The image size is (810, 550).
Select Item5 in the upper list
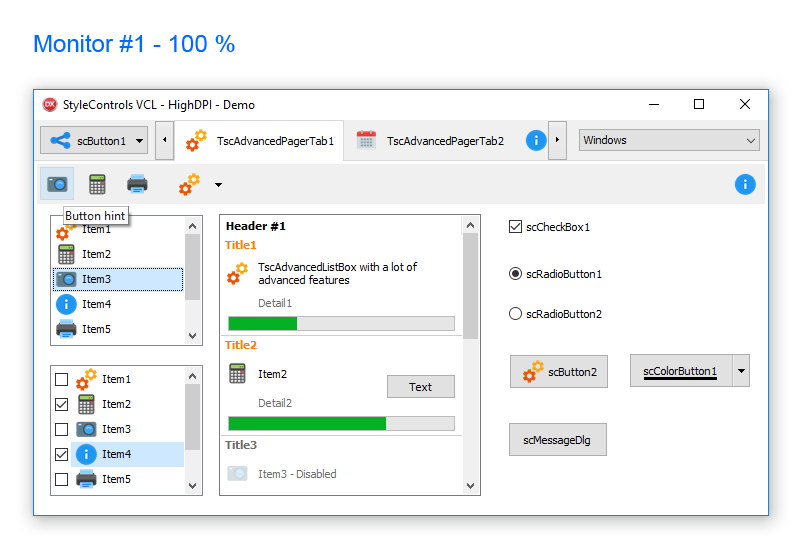click(118, 329)
